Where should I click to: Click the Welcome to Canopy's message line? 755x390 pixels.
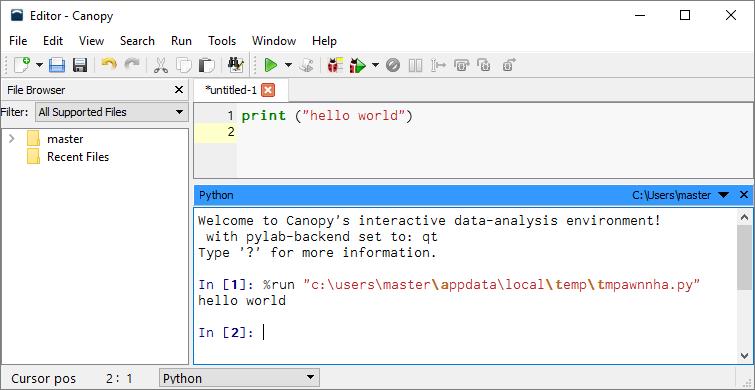pyautogui.click(x=430, y=221)
